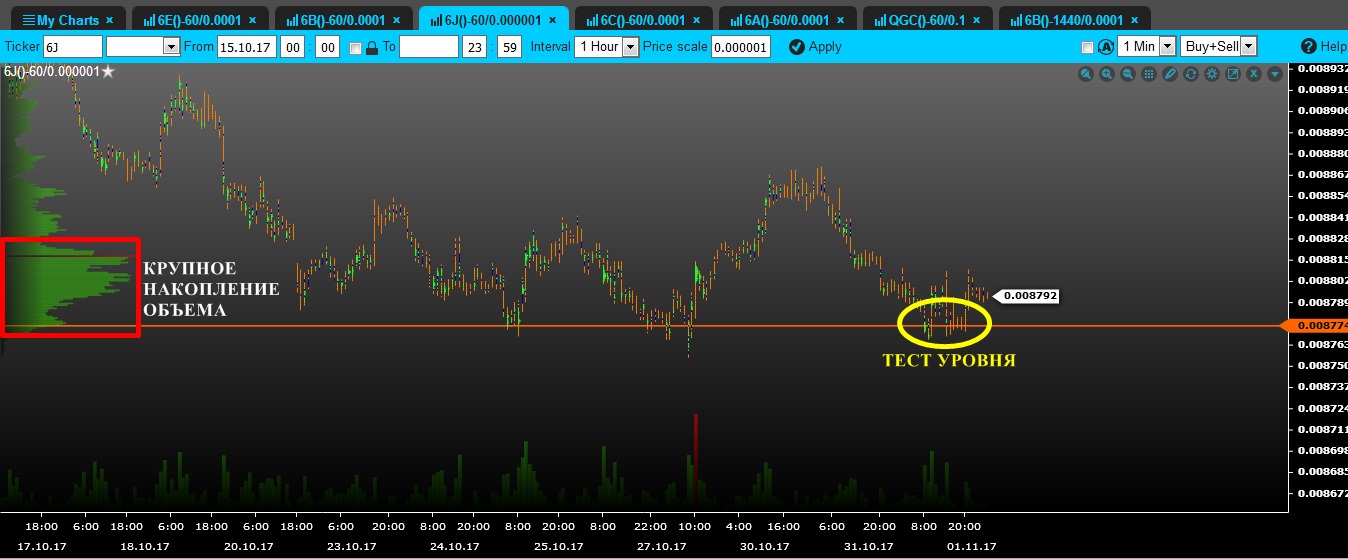Screen dimensions: 1348x559
Task: Tick the auto-refresh checkbox near 1 Min
Action: pos(1087,47)
